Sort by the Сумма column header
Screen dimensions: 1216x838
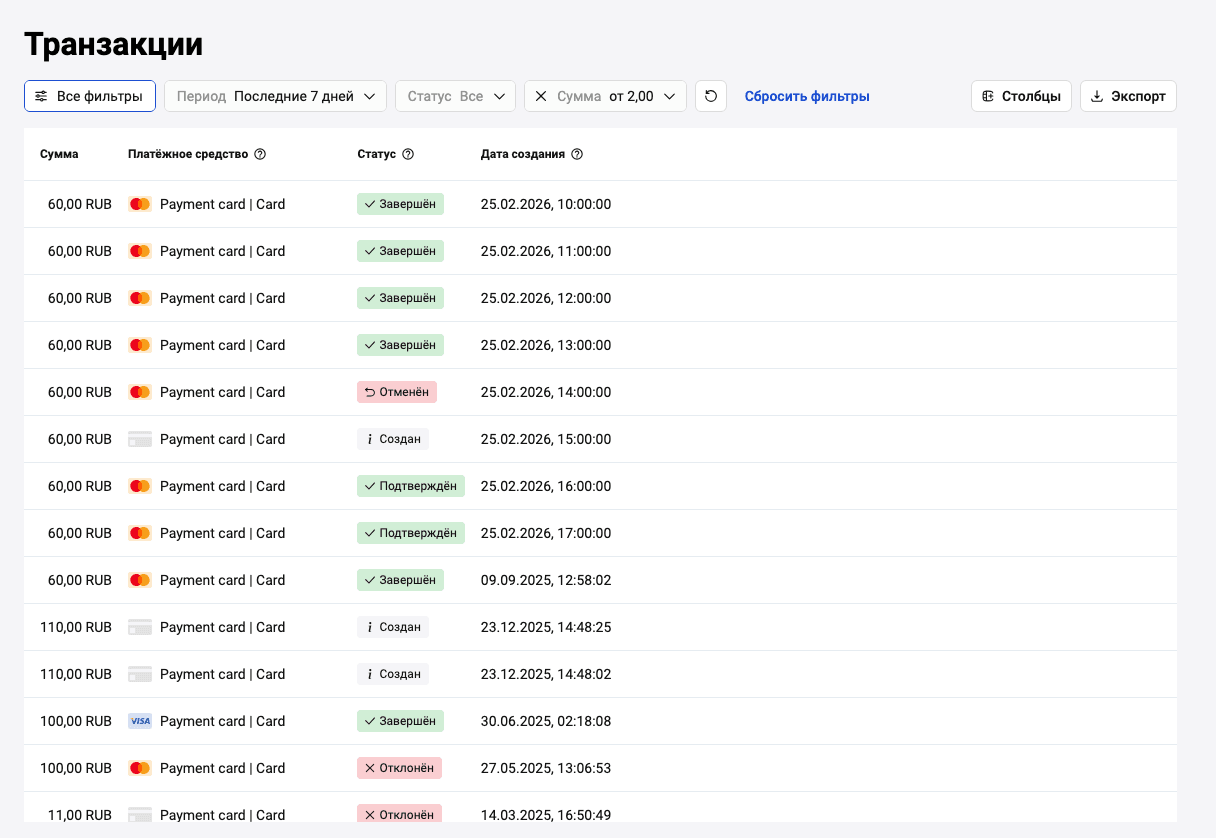(59, 154)
